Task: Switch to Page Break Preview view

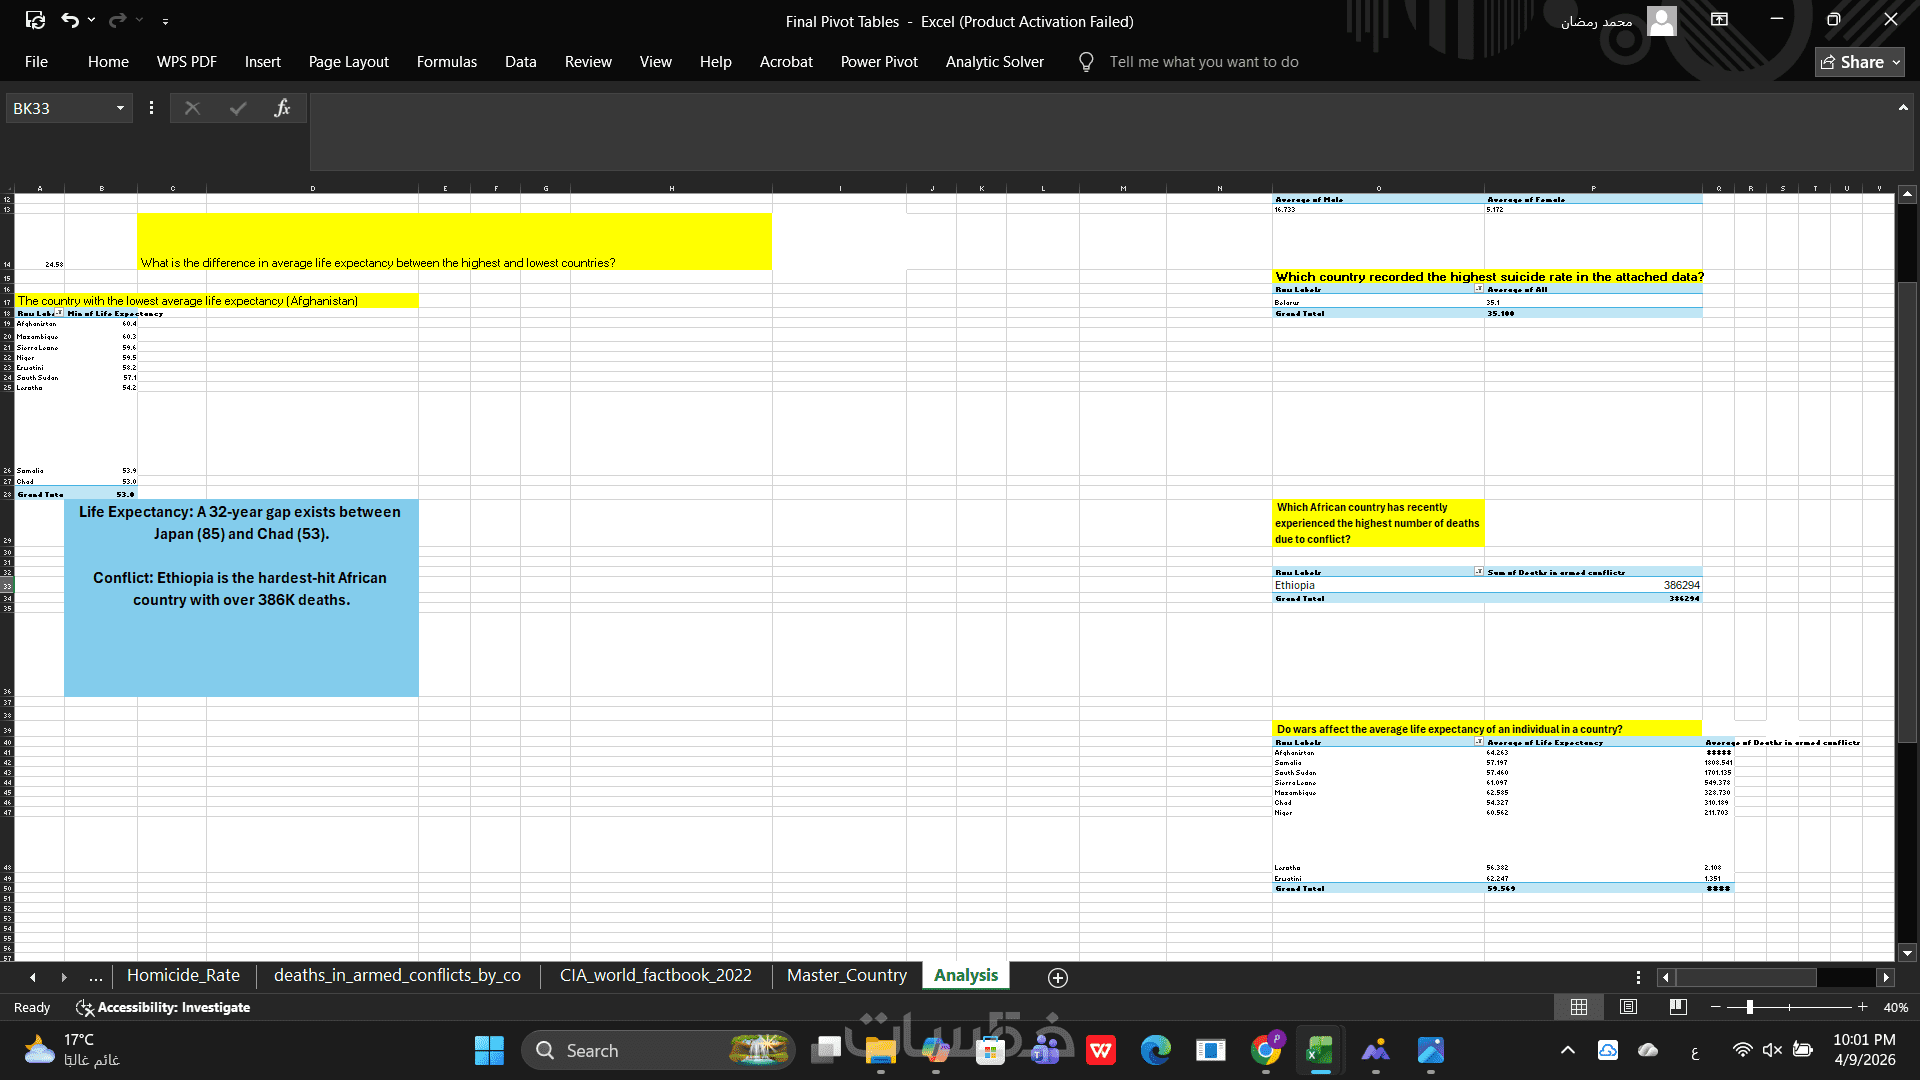Action: point(1678,1007)
